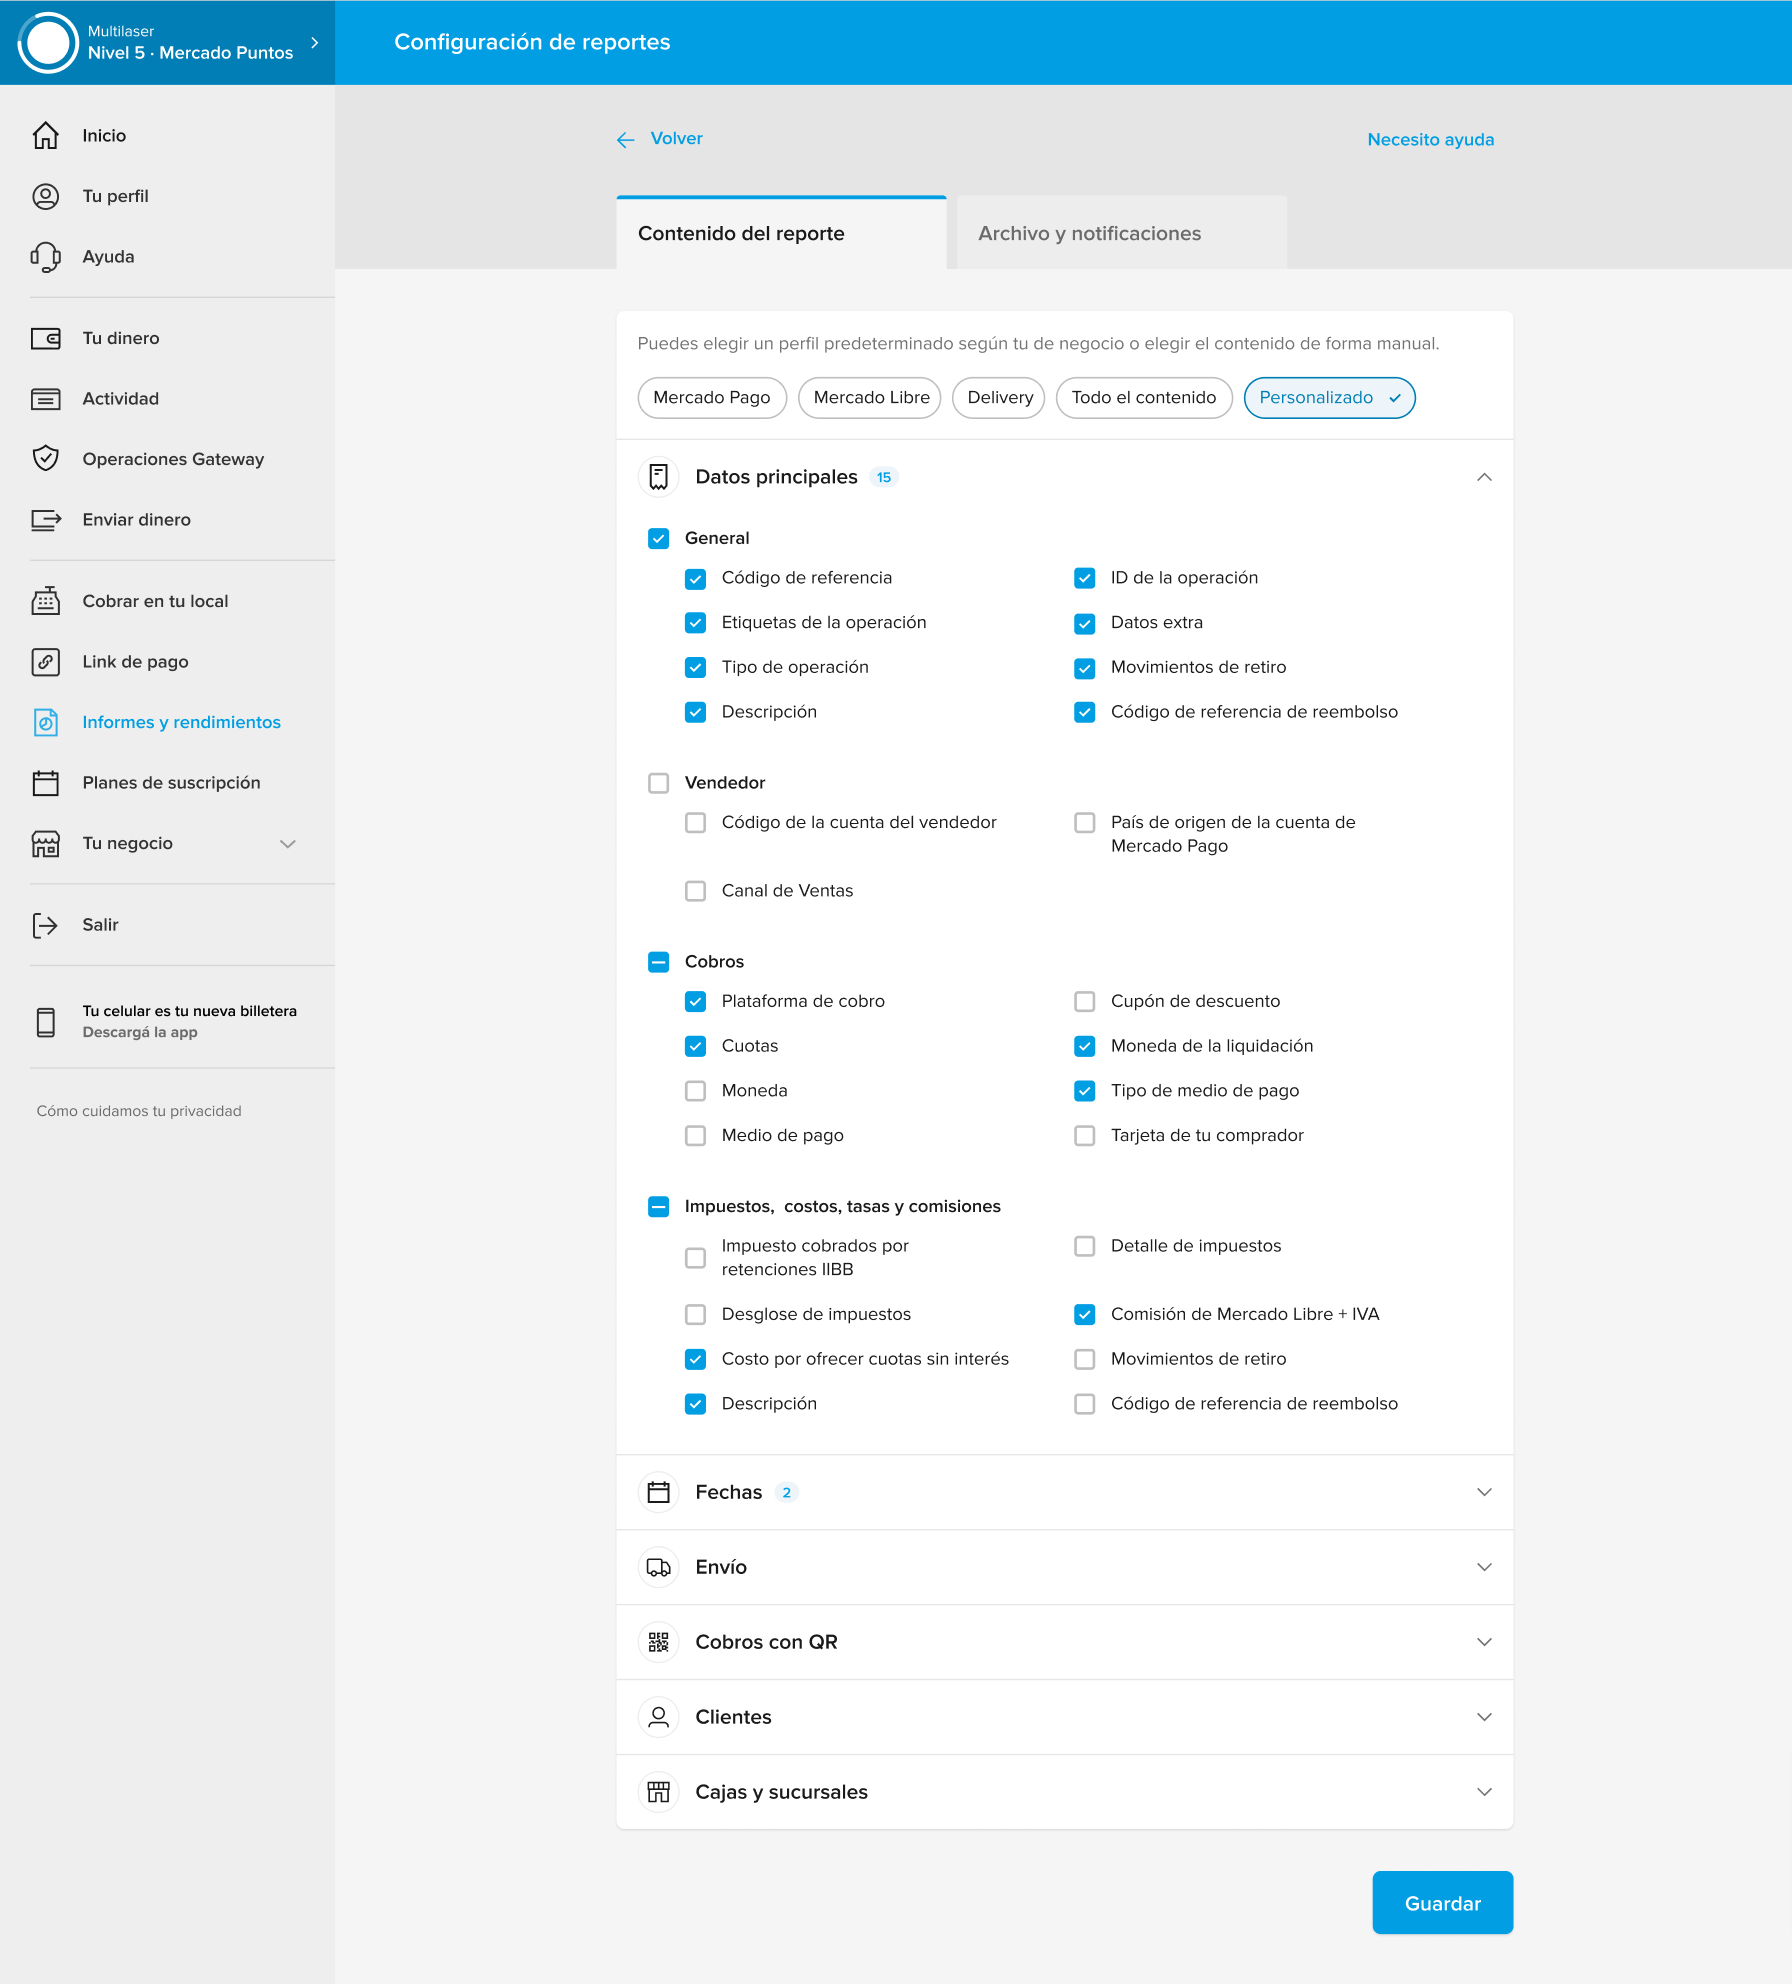The width and height of the screenshot is (1792, 1984).
Task: Uncheck the Código de referencia checkbox
Action: 695,578
